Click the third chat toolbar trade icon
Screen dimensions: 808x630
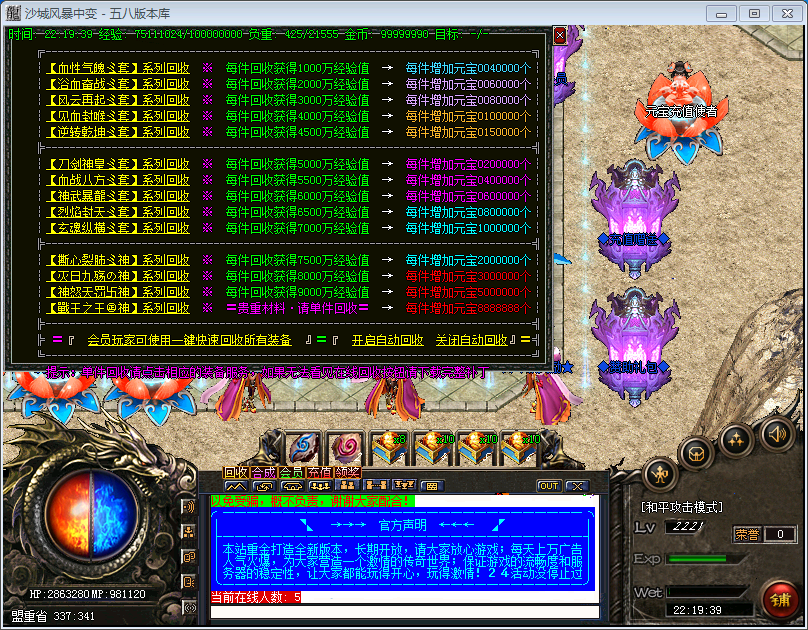292,486
